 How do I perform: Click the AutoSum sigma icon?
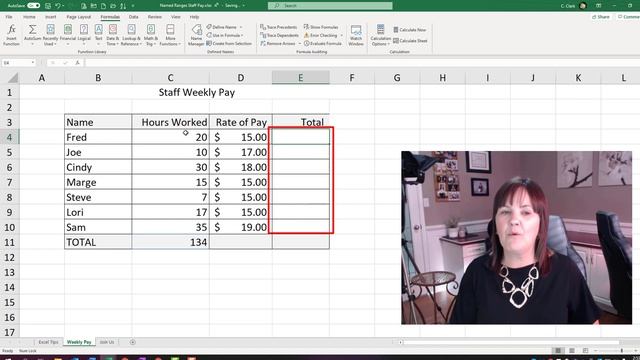click(32, 30)
